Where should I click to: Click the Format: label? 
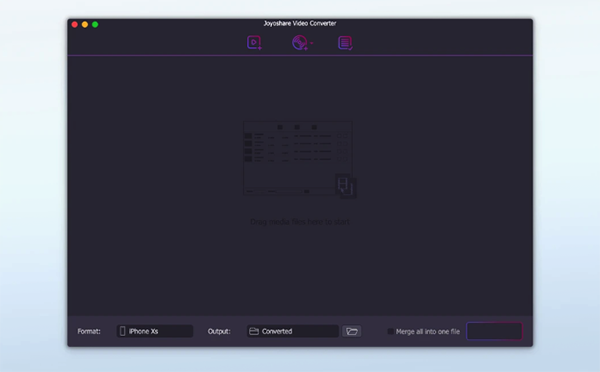click(x=89, y=331)
